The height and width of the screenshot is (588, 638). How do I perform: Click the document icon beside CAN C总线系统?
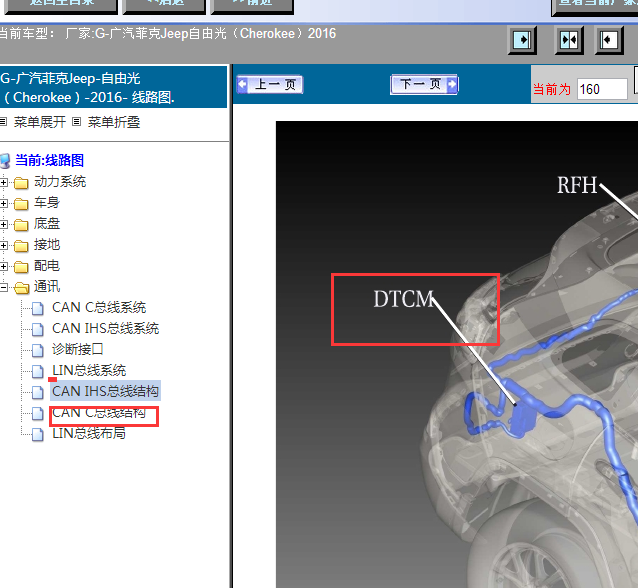pyautogui.click(x=37, y=308)
